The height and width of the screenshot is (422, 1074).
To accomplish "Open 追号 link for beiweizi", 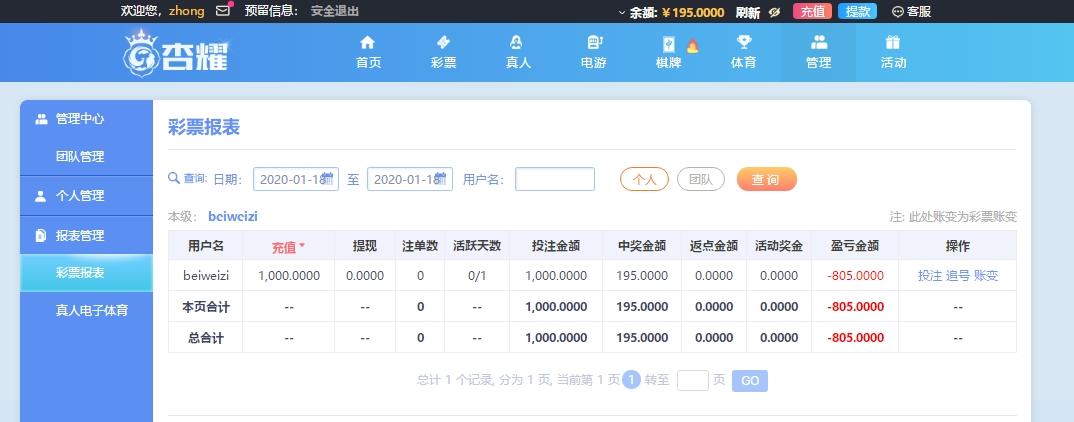I will tap(958, 275).
